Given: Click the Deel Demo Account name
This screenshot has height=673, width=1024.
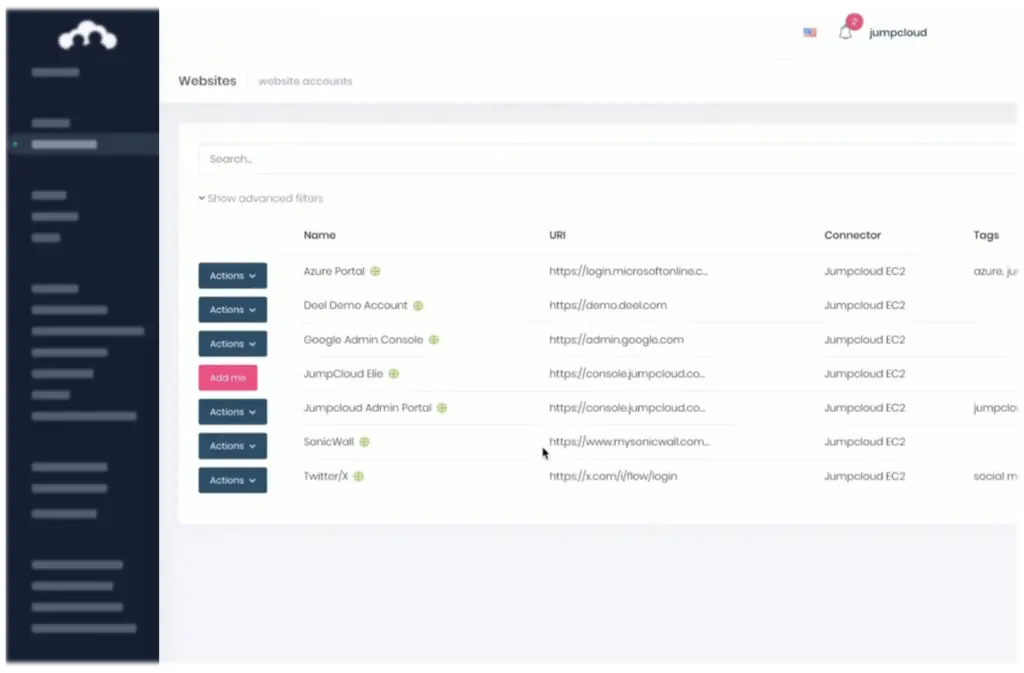Looking at the screenshot, I should click(x=355, y=305).
